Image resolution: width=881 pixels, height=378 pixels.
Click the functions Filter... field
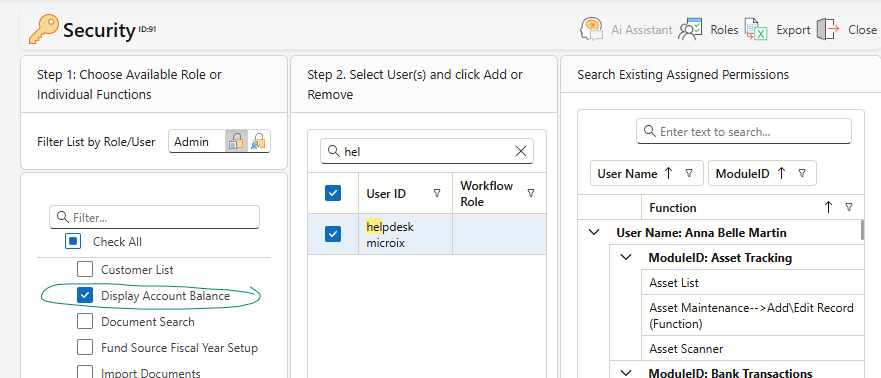[x=155, y=217]
